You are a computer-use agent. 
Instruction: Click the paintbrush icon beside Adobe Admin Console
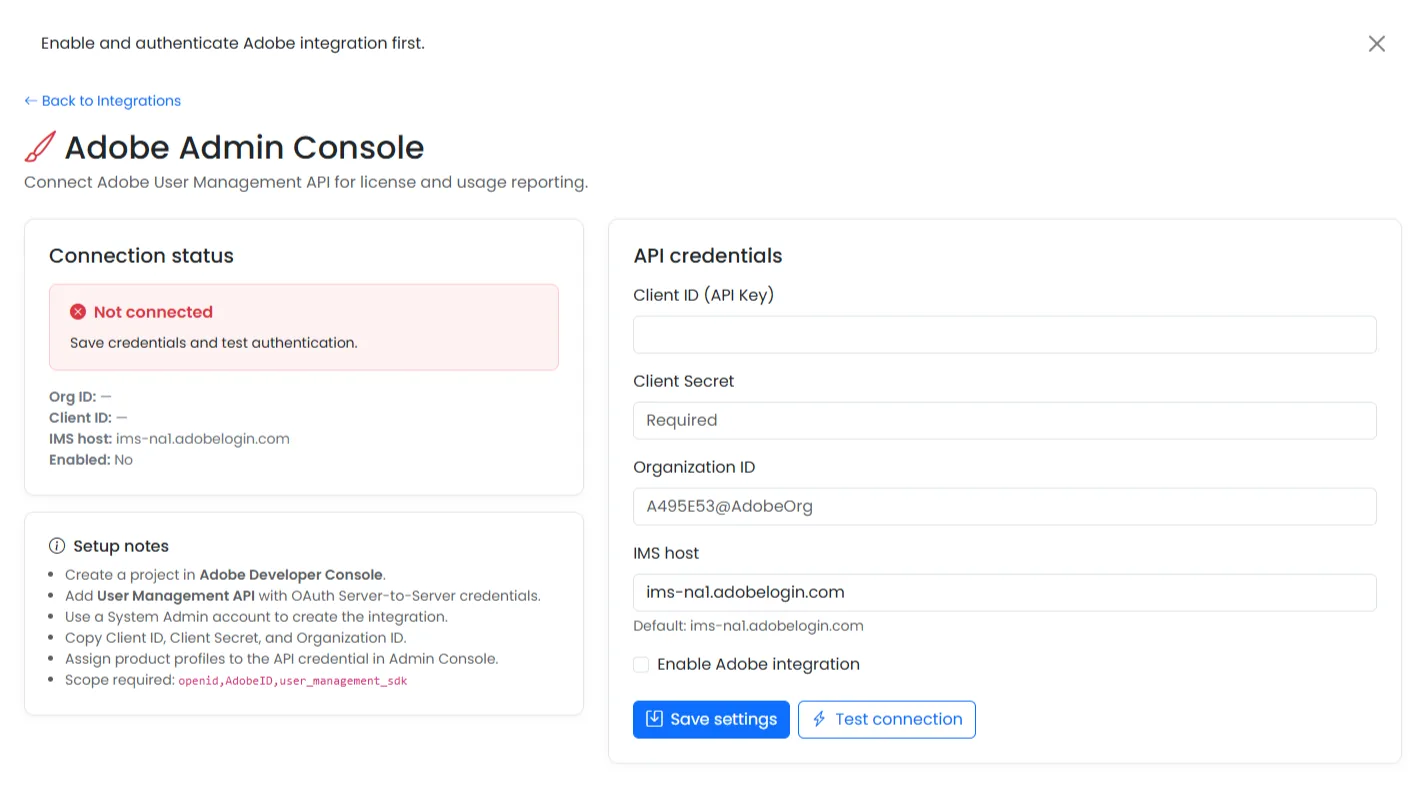tap(40, 147)
